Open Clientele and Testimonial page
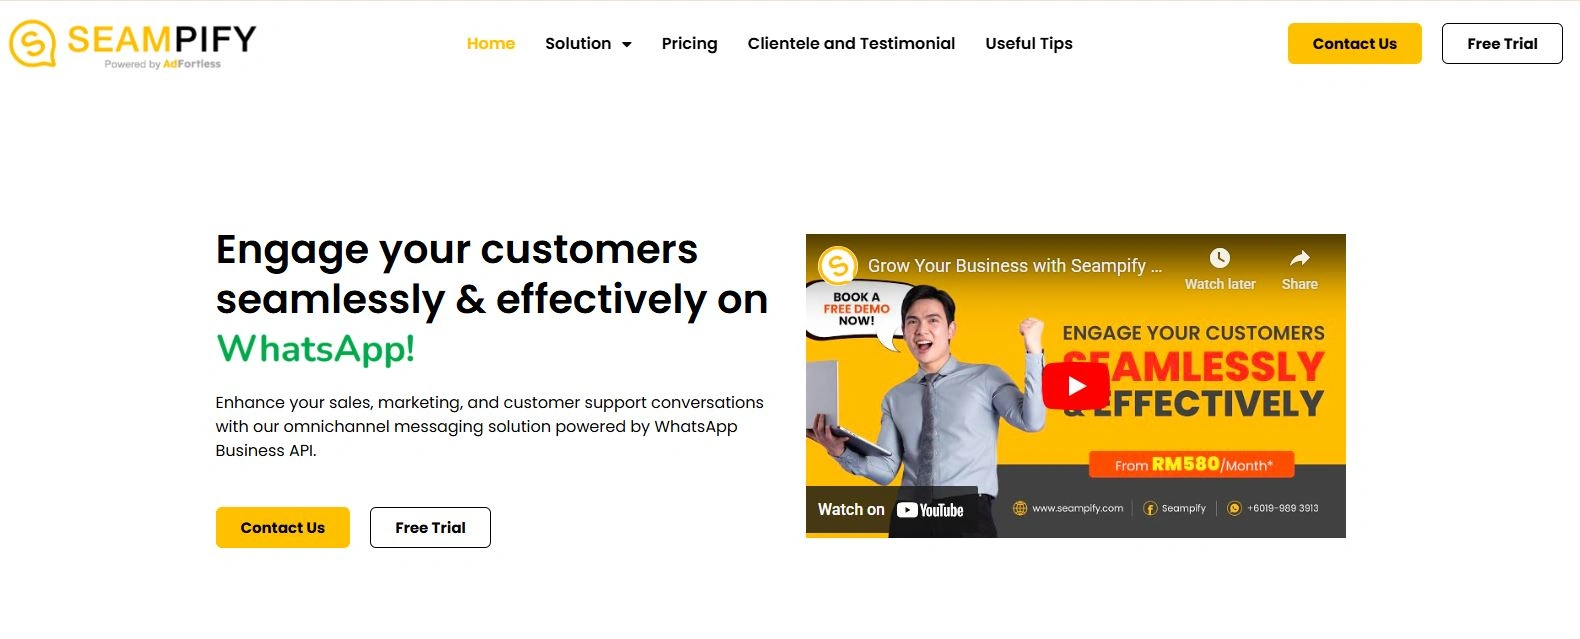Image resolution: width=1580 pixels, height=639 pixels. (851, 43)
